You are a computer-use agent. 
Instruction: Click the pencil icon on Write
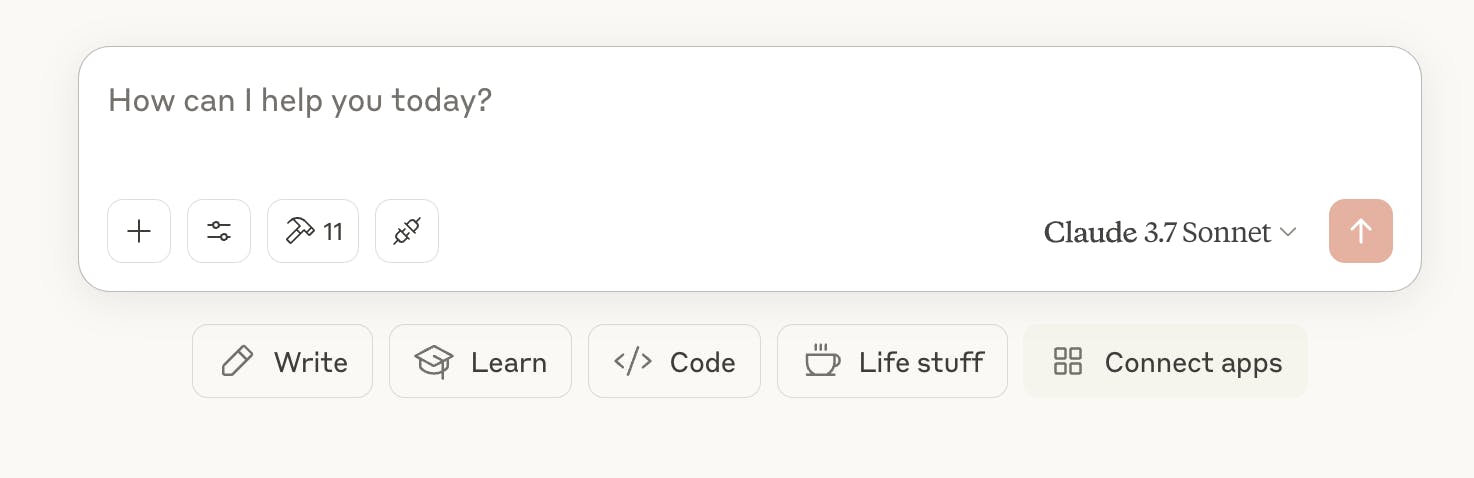[x=237, y=361]
